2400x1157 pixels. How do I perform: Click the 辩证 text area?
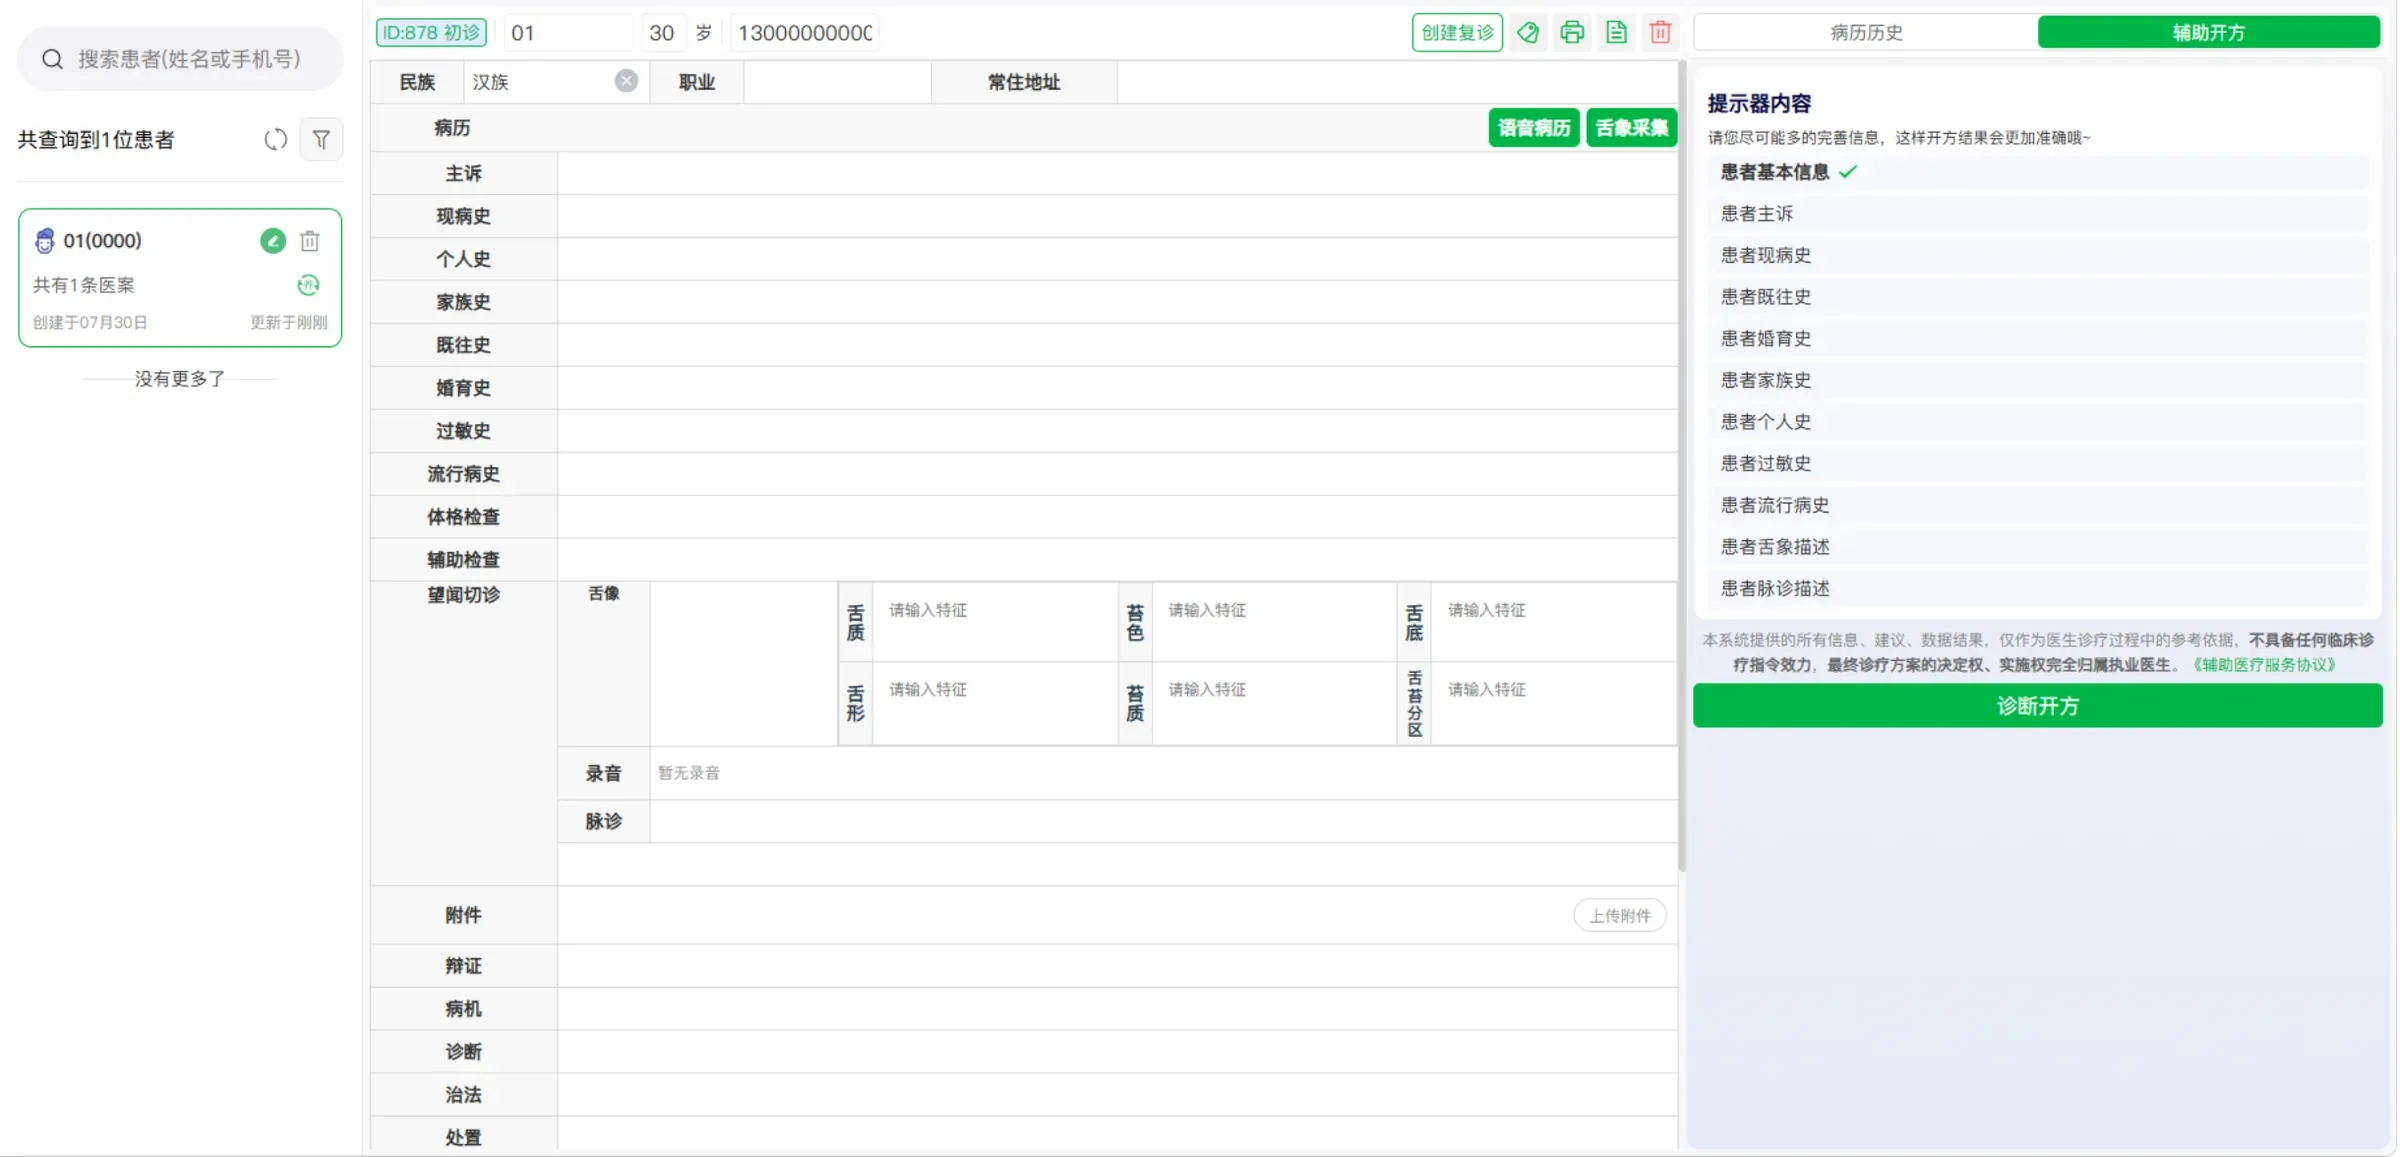[1117, 966]
